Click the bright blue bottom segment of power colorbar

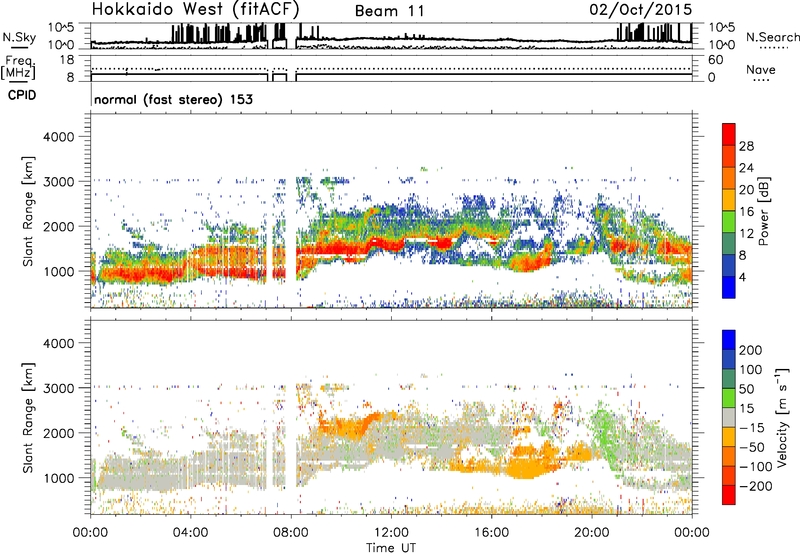[729, 287]
